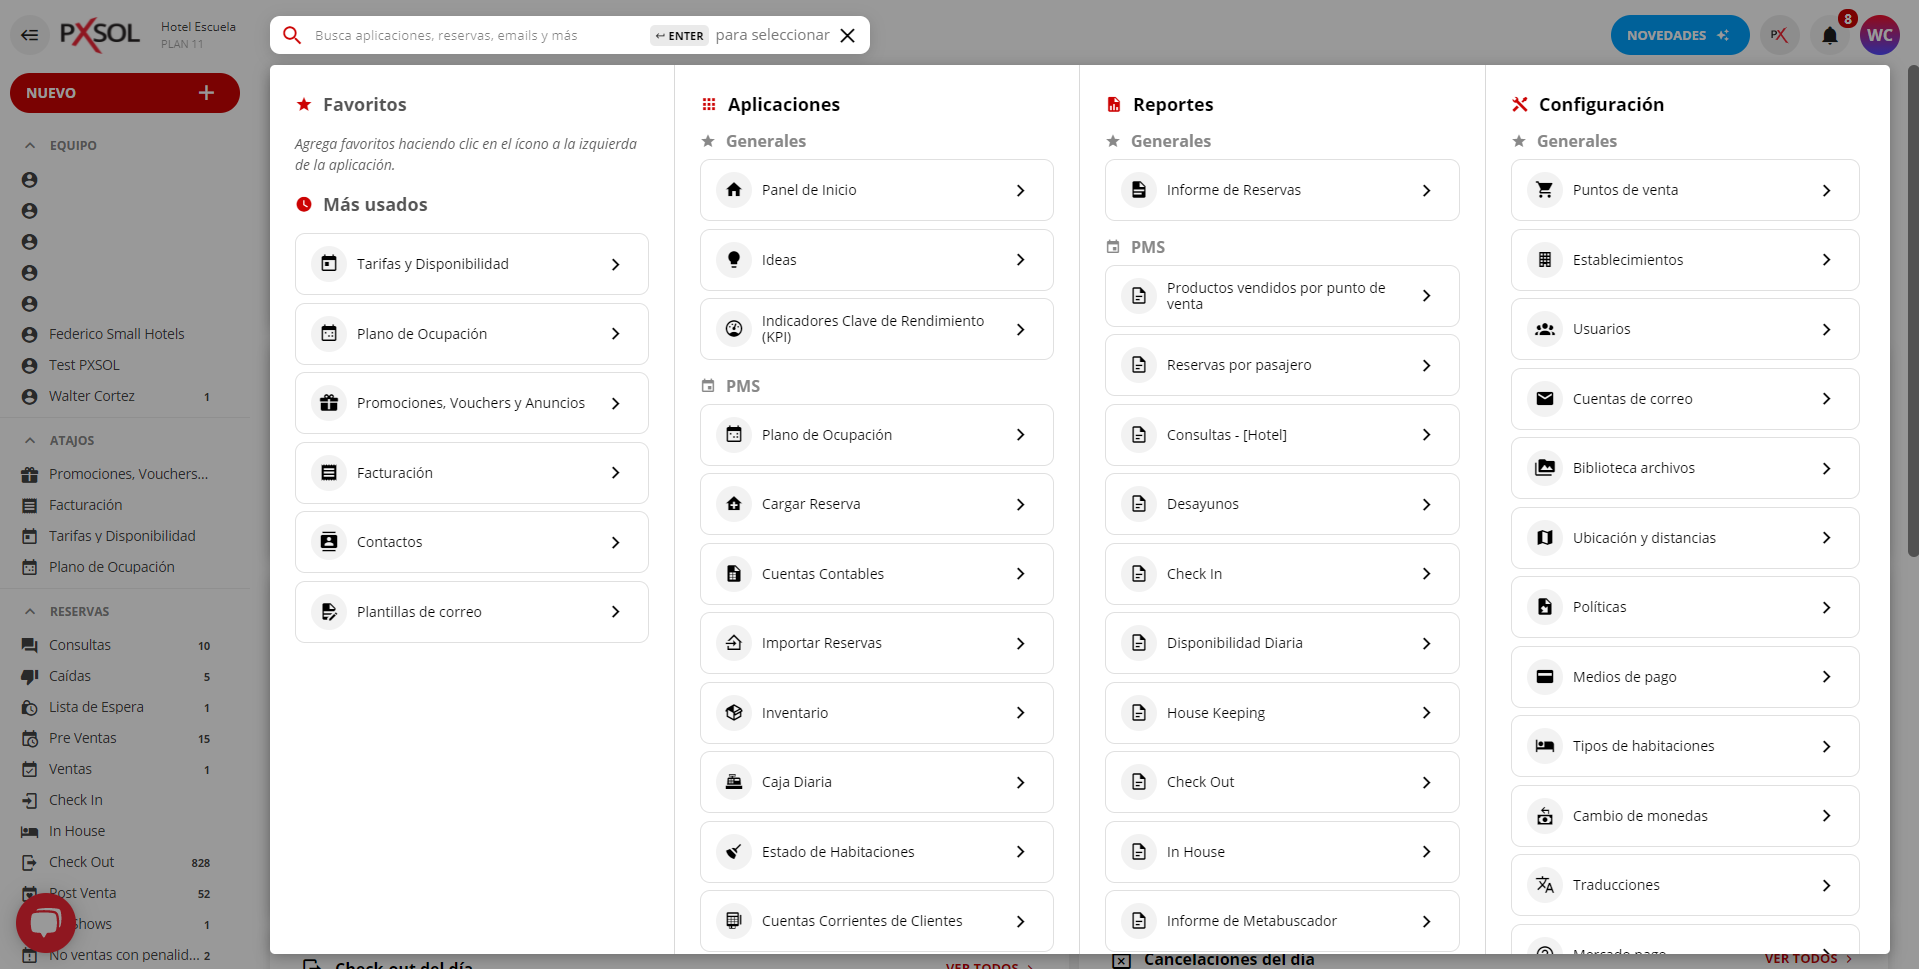Click the page vertical scrollbar
Image resolution: width=1919 pixels, height=969 pixels.
[x=1912, y=310]
